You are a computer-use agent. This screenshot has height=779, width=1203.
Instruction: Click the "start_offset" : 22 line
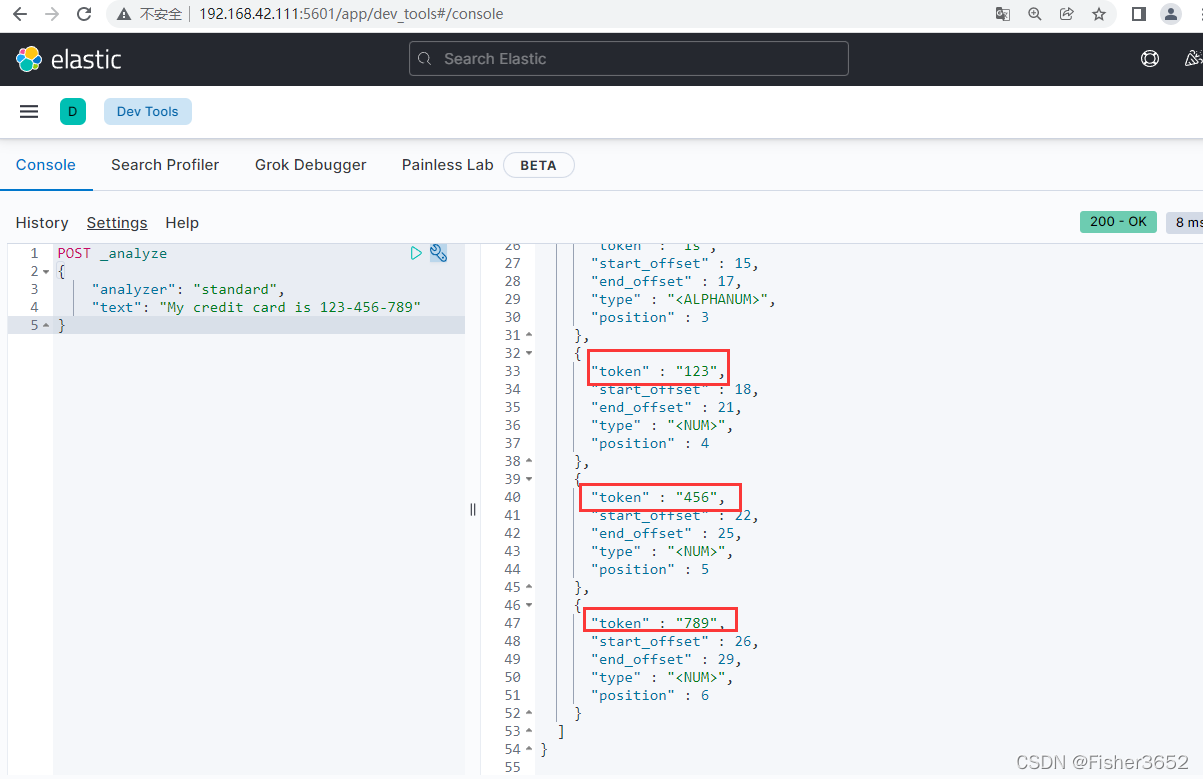point(674,515)
